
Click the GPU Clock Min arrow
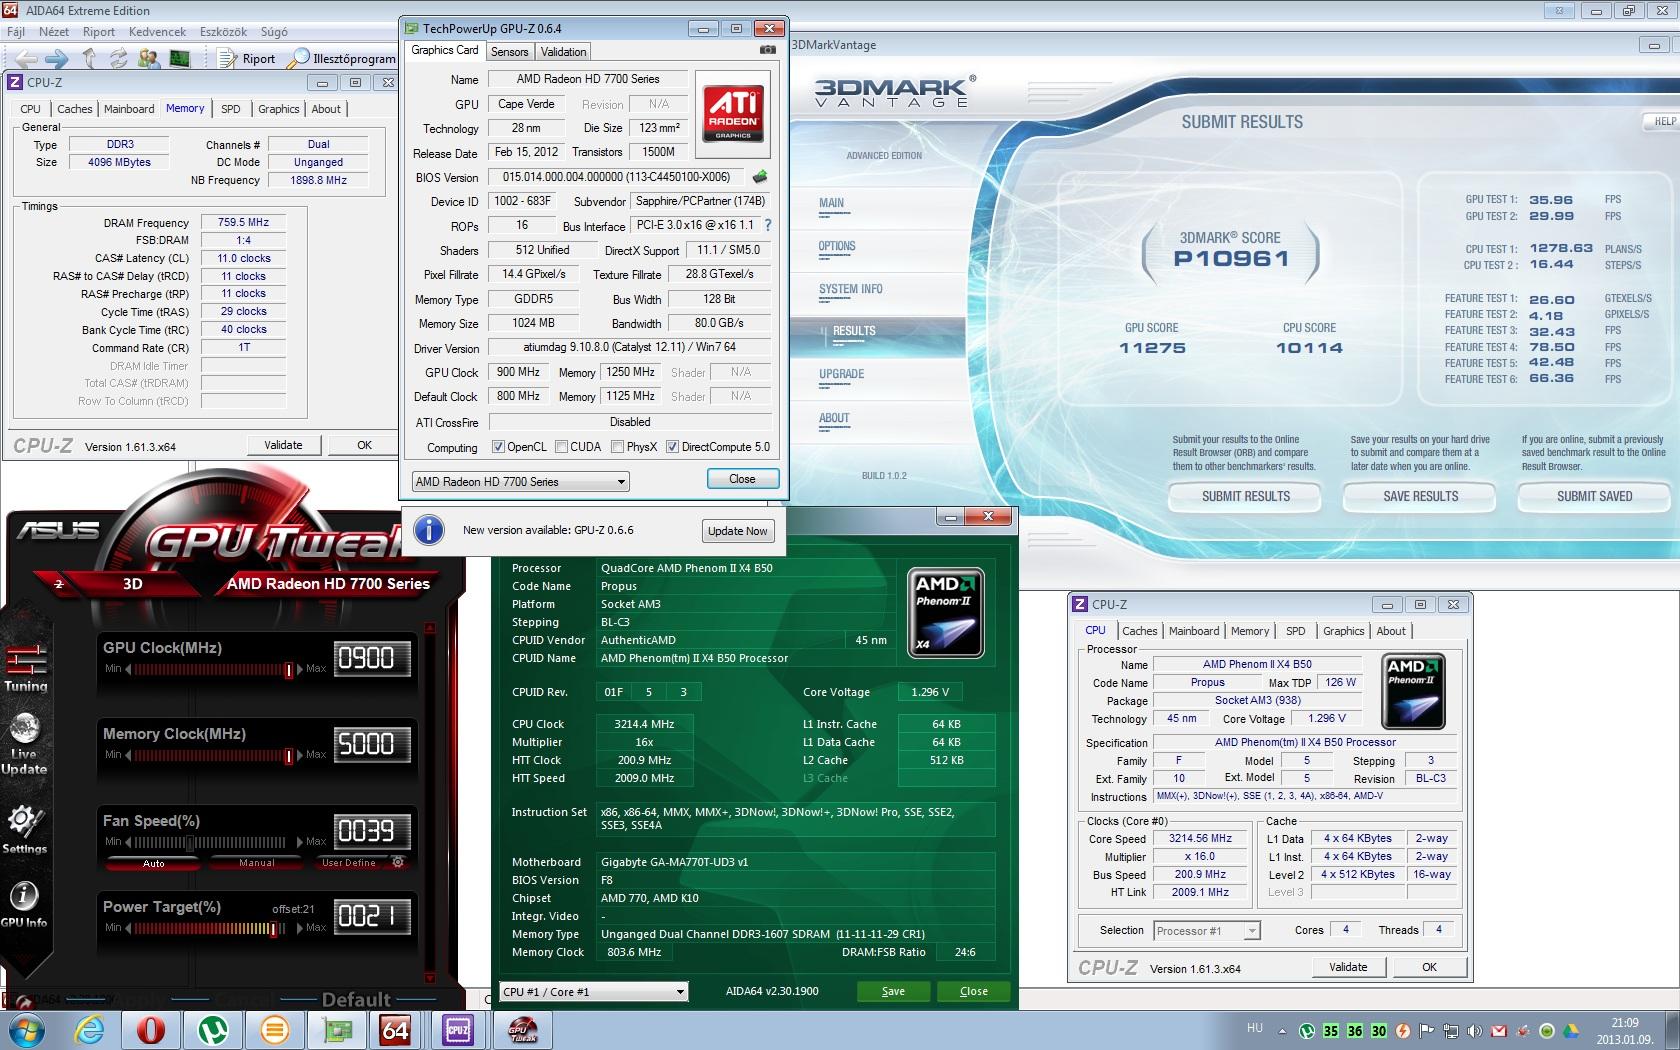click(128, 669)
